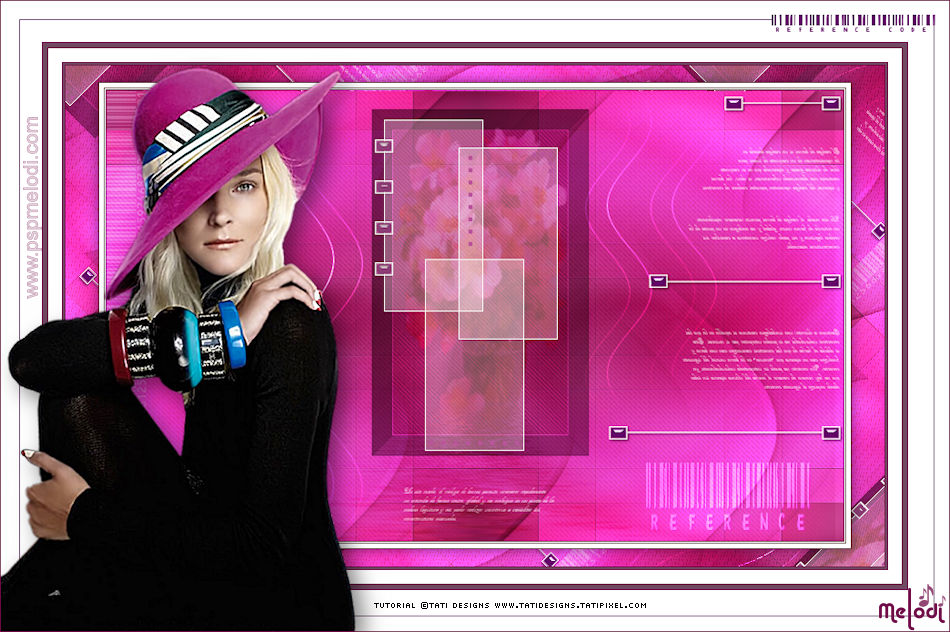Click the REFERENCE label under the barcode
Screen dimensions: 950x632
(728, 522)
